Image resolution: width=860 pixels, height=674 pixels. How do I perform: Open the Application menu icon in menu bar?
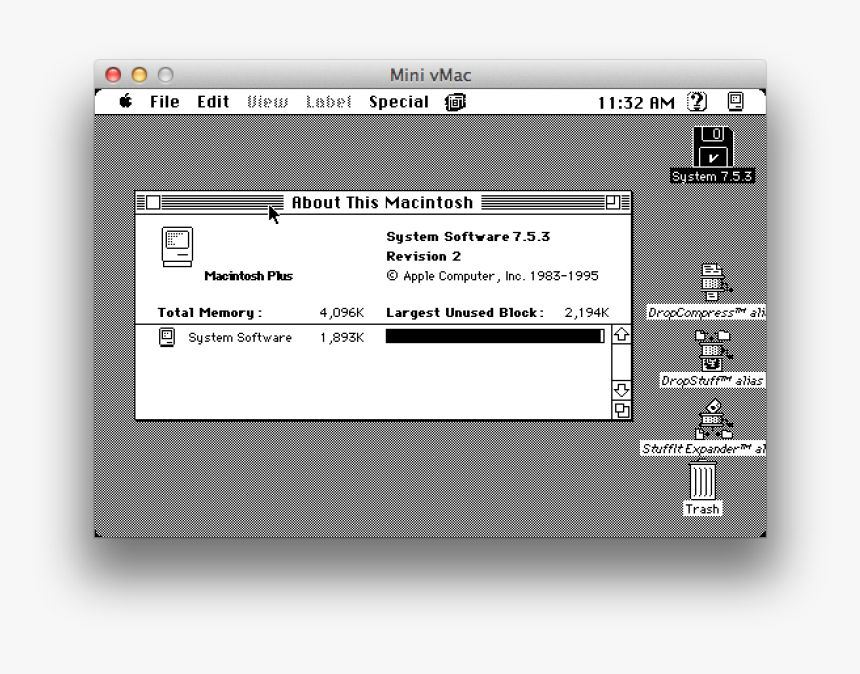click(x=735, y=101)
